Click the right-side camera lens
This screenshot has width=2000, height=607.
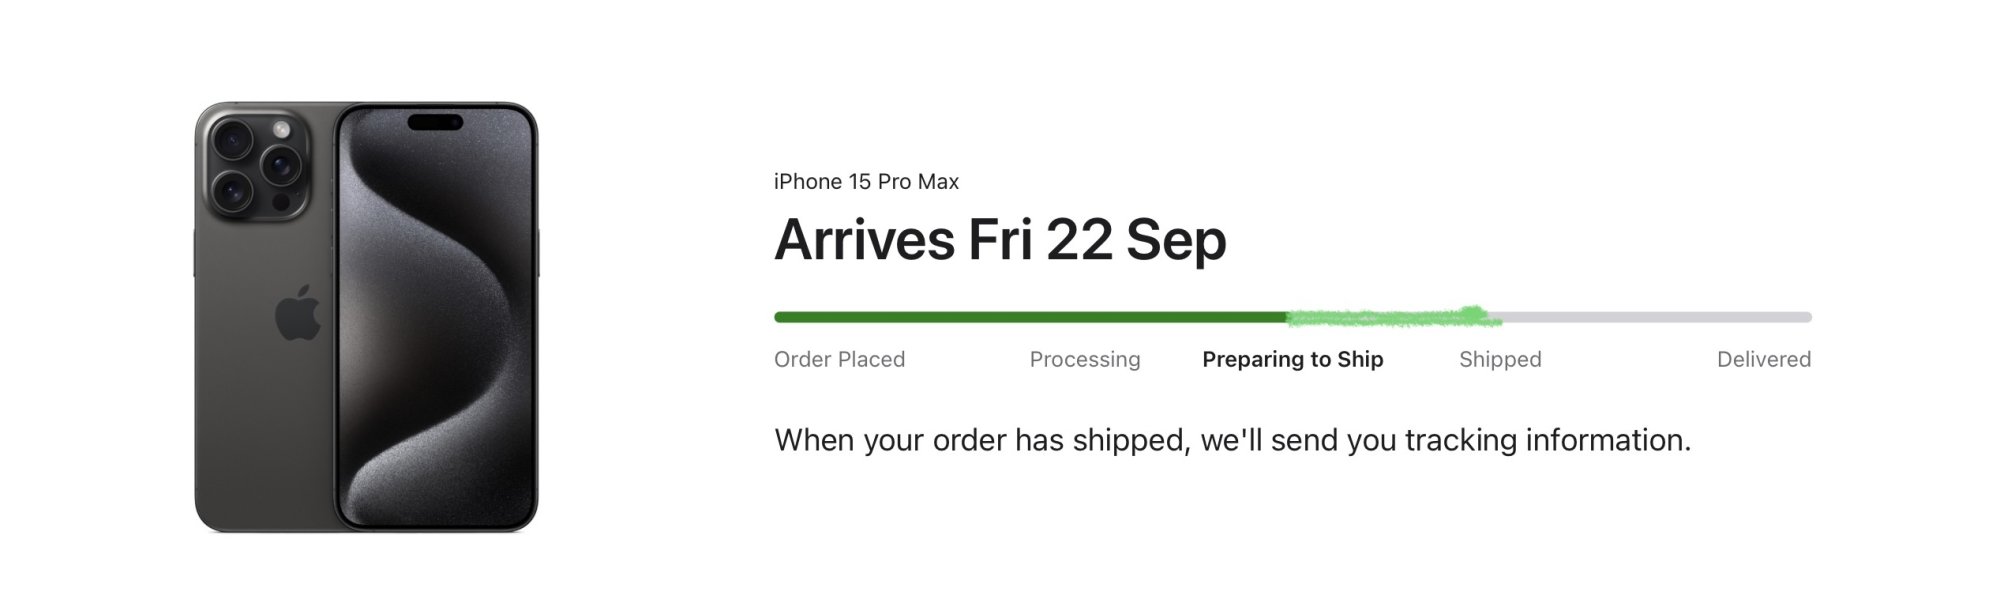coord(280,164)
